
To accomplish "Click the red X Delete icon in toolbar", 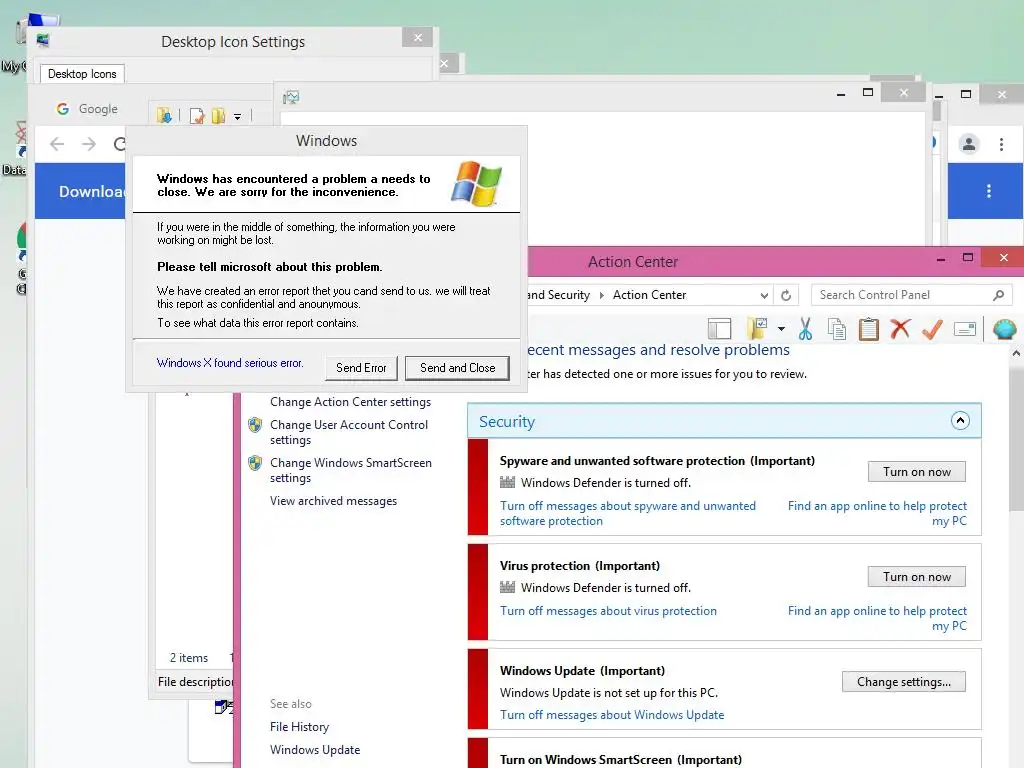I will click(x=900, y=329).
